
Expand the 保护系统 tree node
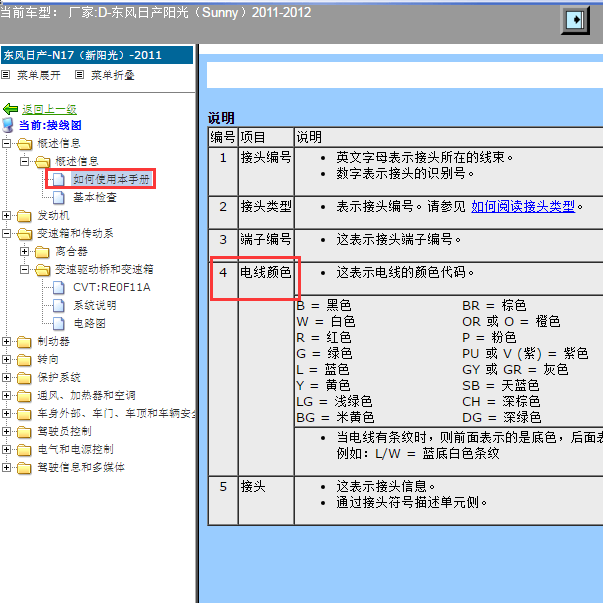click(x=6, y=377)
